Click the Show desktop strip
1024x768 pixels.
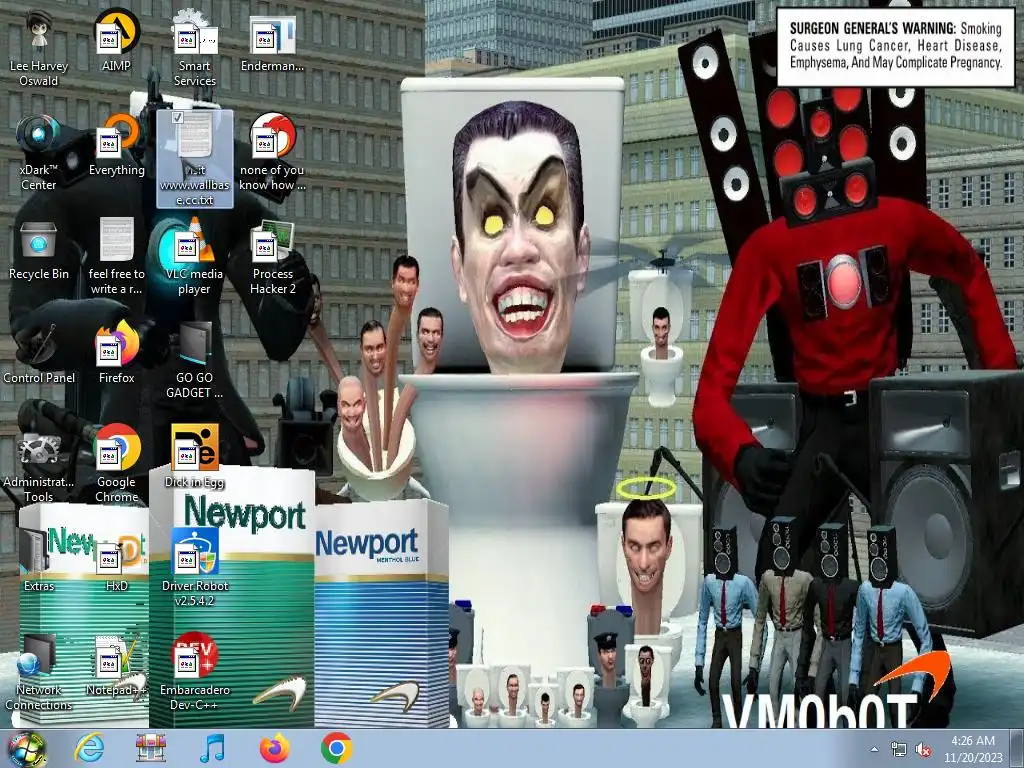(x=1018, y=749)
